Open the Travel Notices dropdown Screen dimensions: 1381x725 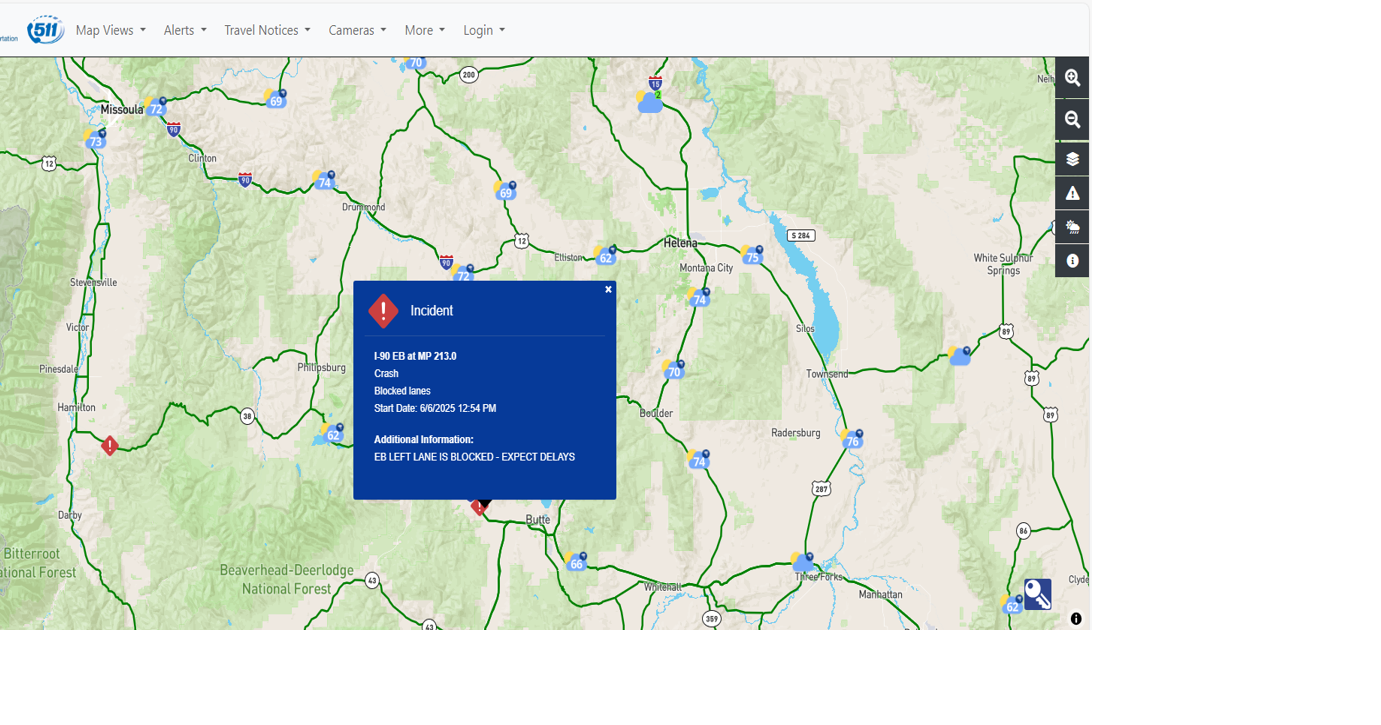point(267,30)
